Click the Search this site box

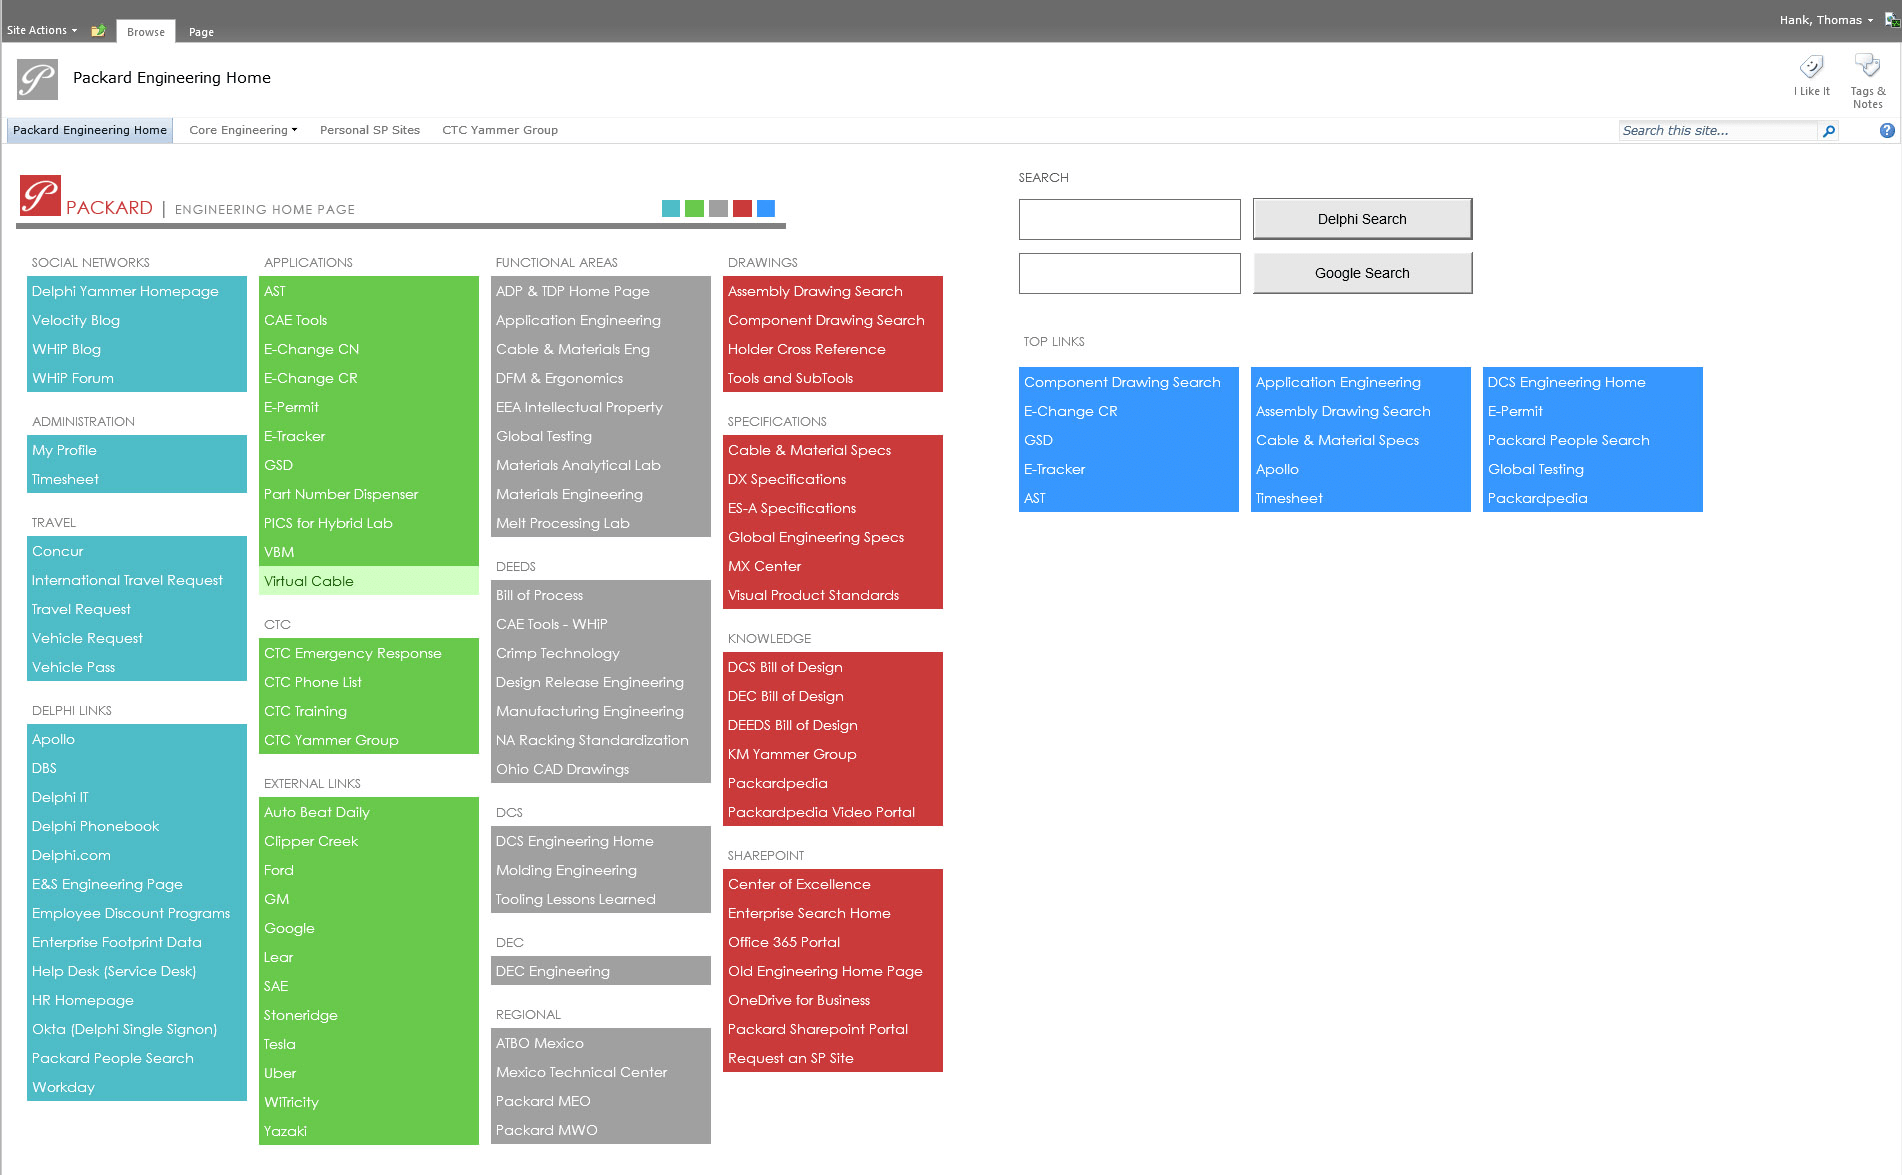pyautogui.click(x=1718, y=131)
